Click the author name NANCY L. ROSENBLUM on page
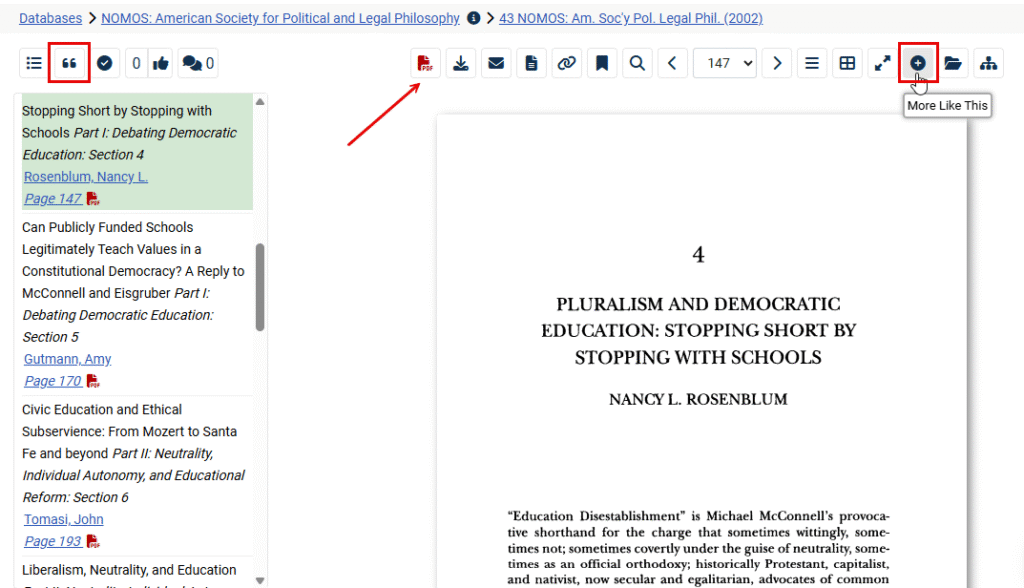 [698, 399]
